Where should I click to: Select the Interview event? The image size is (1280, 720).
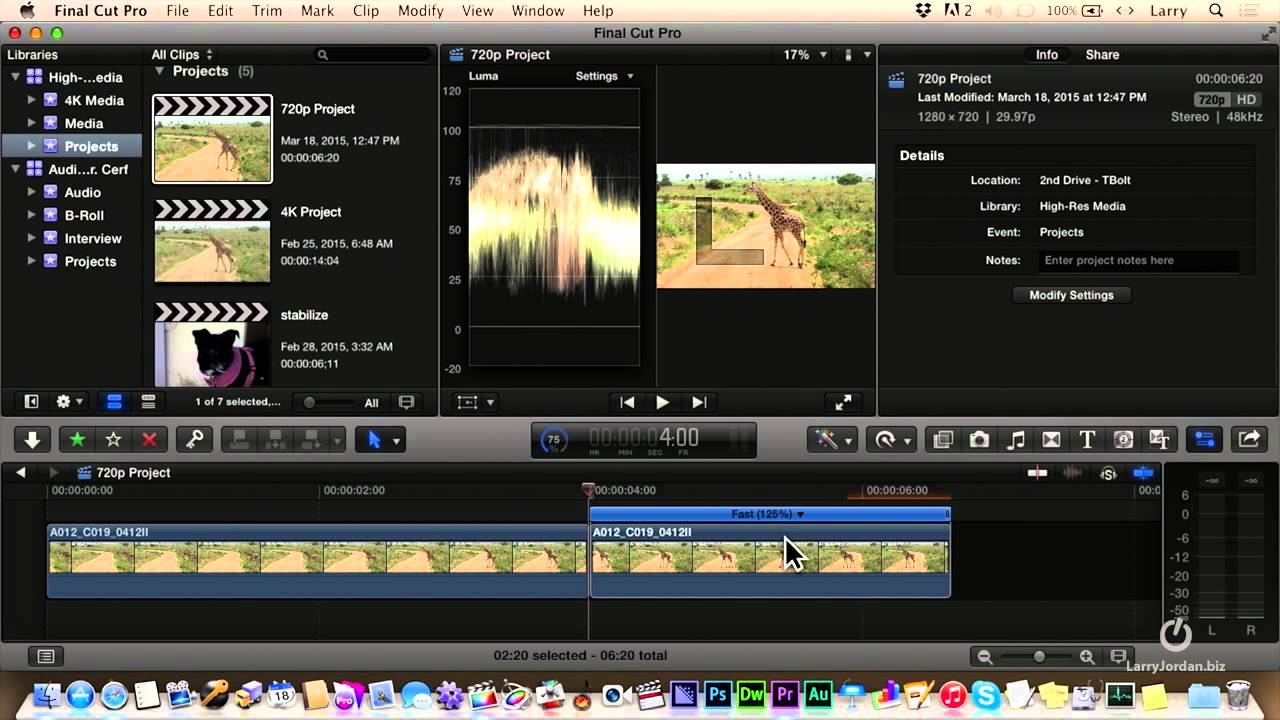click(x=93, y=238)
